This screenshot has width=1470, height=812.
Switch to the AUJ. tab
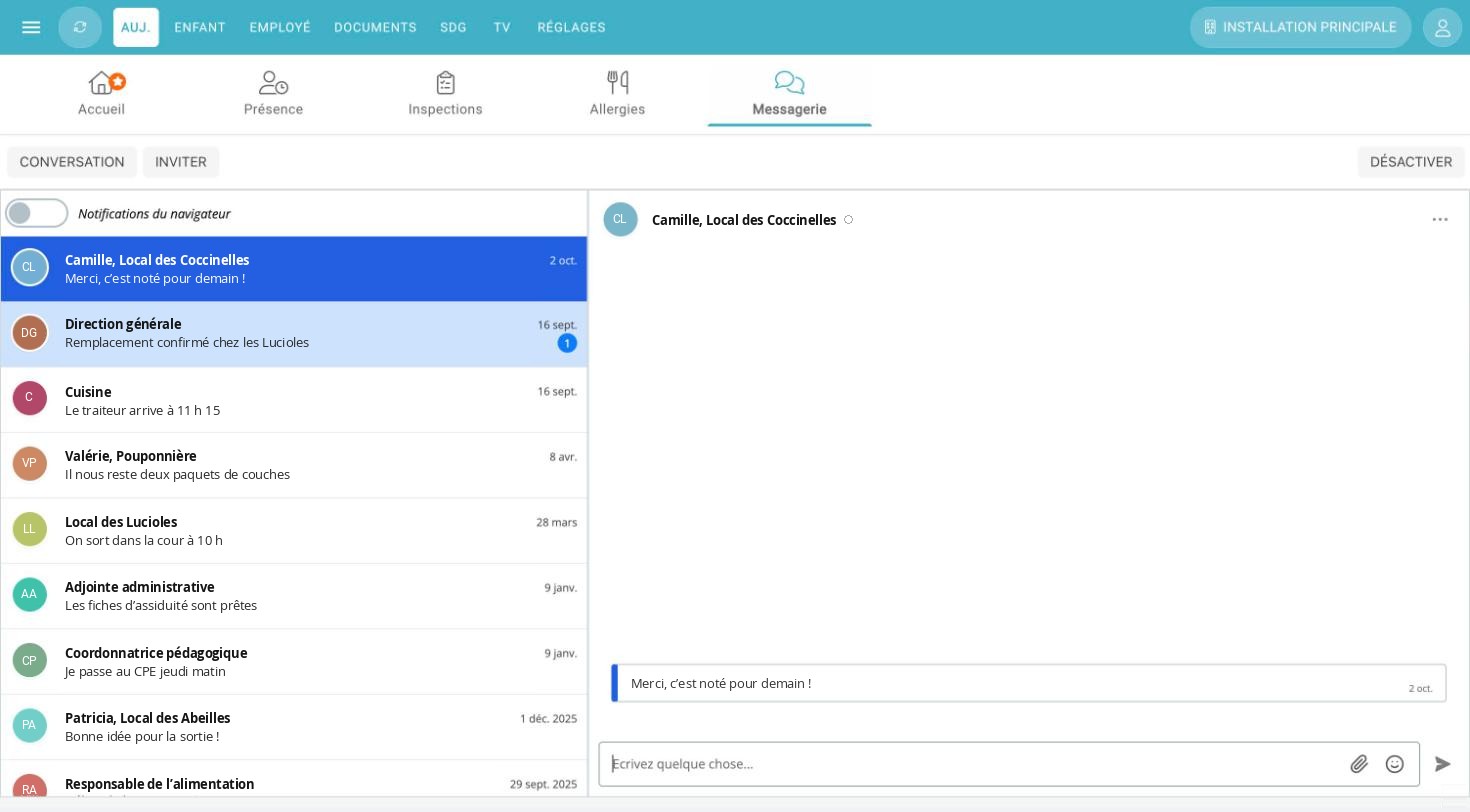click(136, 28)
